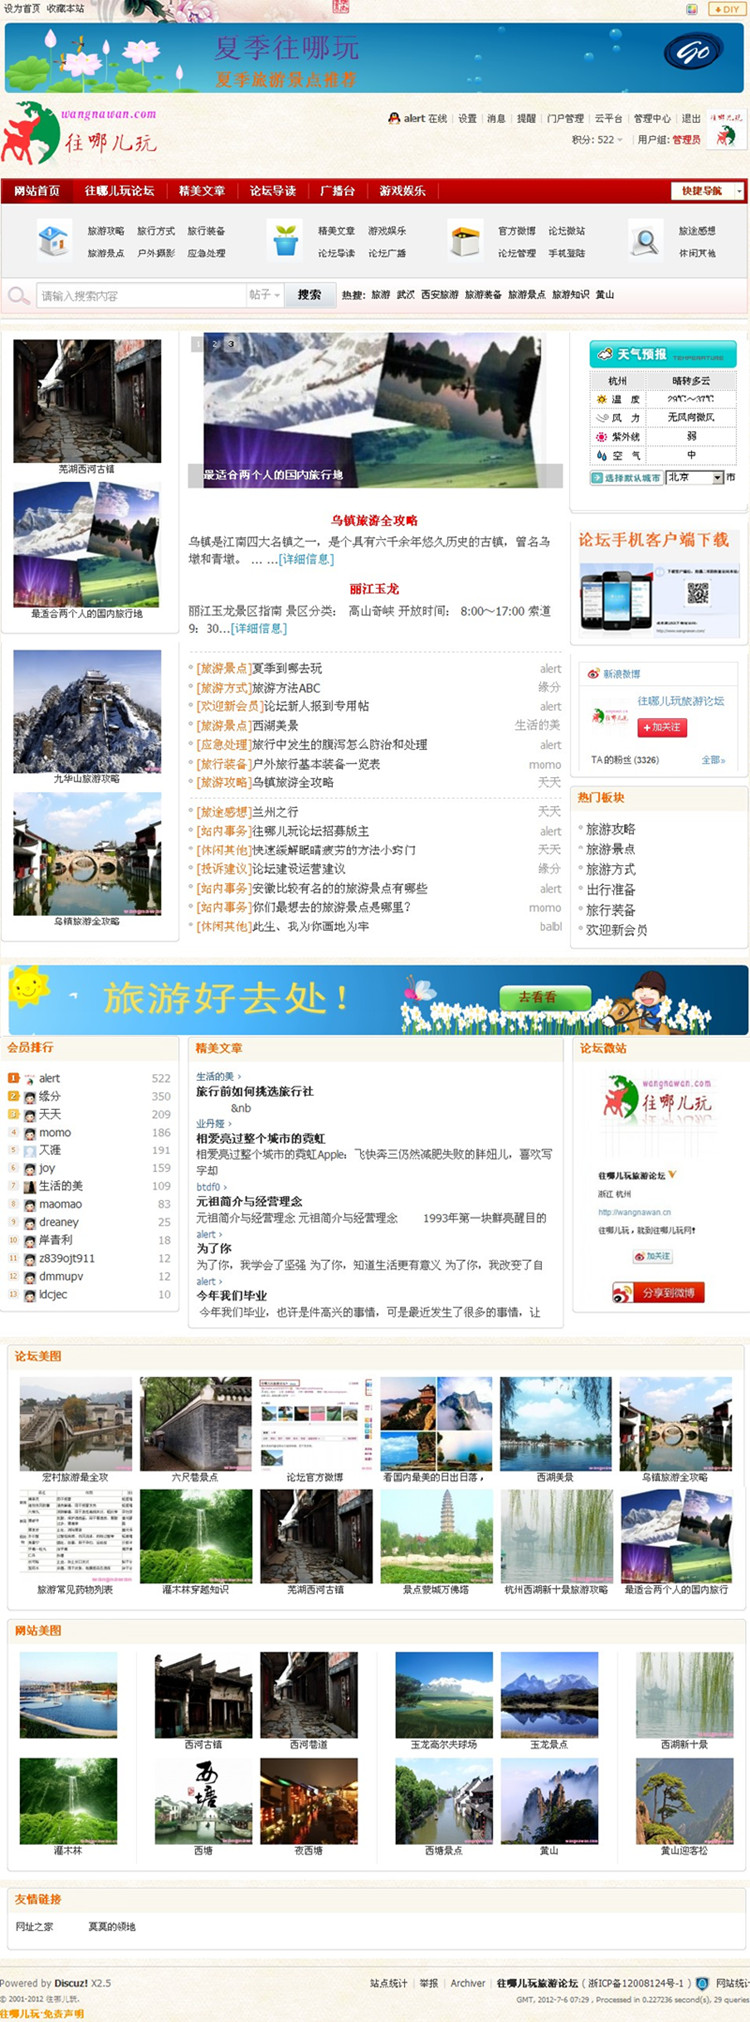Open the 帖子 search type dropdown
This screenshot has height=2022, width=750.
click(x=264, y=295)
